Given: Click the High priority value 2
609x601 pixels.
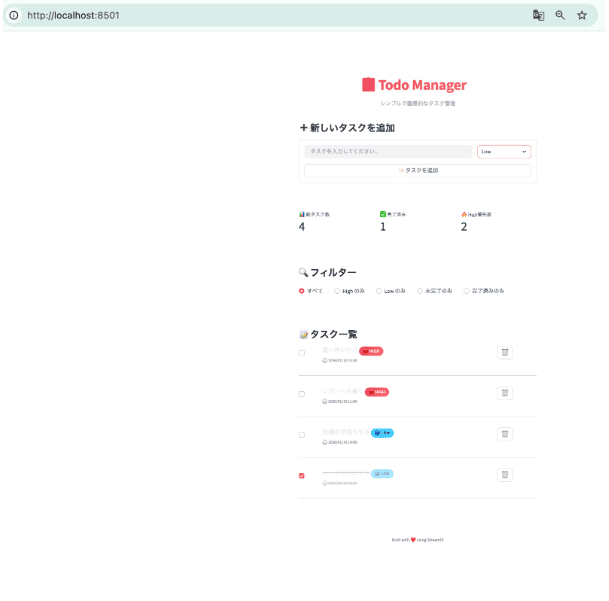Looking at the screenshot, I should click(464, 227).
